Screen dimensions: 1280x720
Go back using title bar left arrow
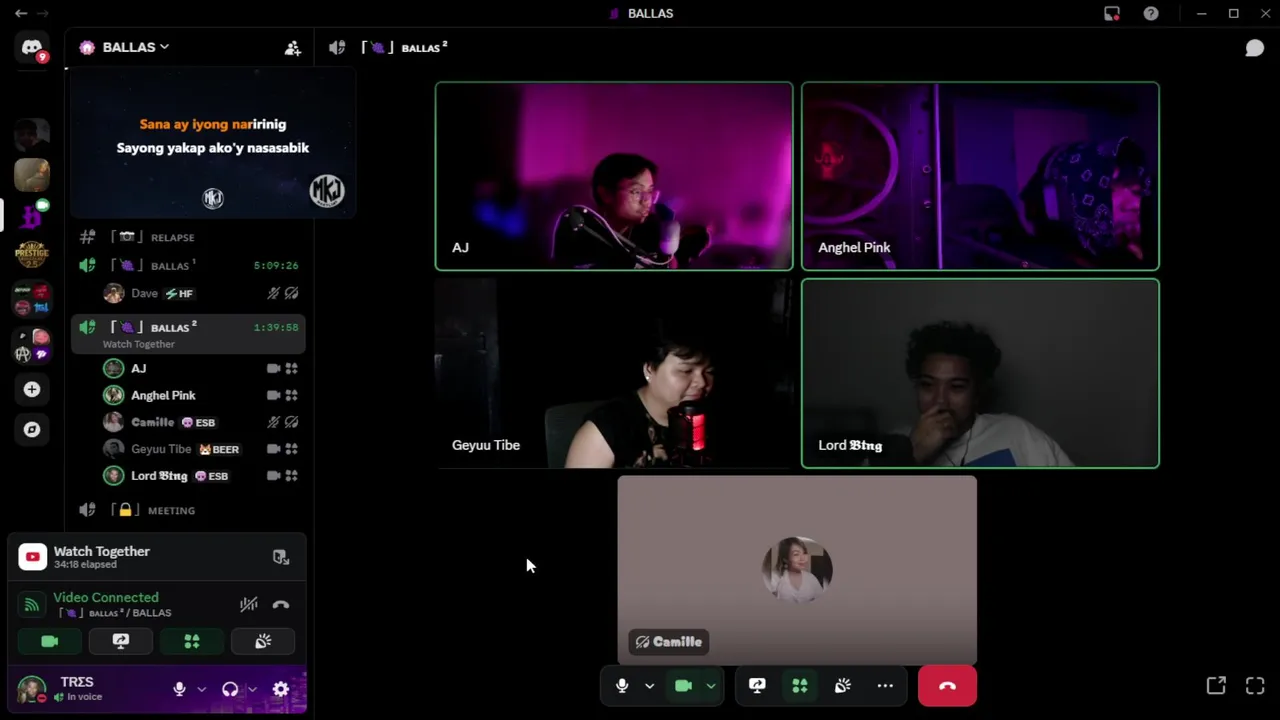(x=21, y=13)
